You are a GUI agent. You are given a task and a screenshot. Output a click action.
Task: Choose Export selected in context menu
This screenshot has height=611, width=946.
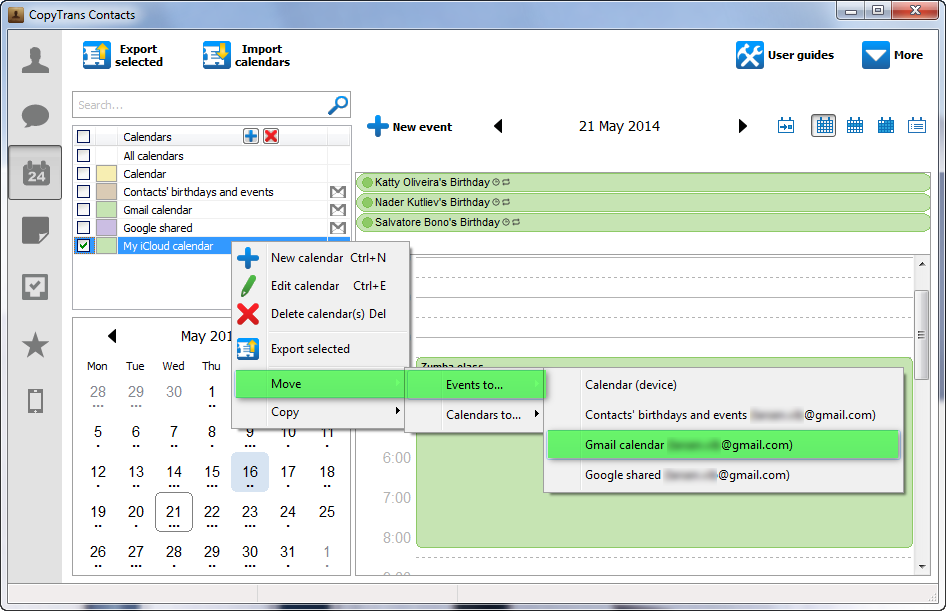click(321, 349)
